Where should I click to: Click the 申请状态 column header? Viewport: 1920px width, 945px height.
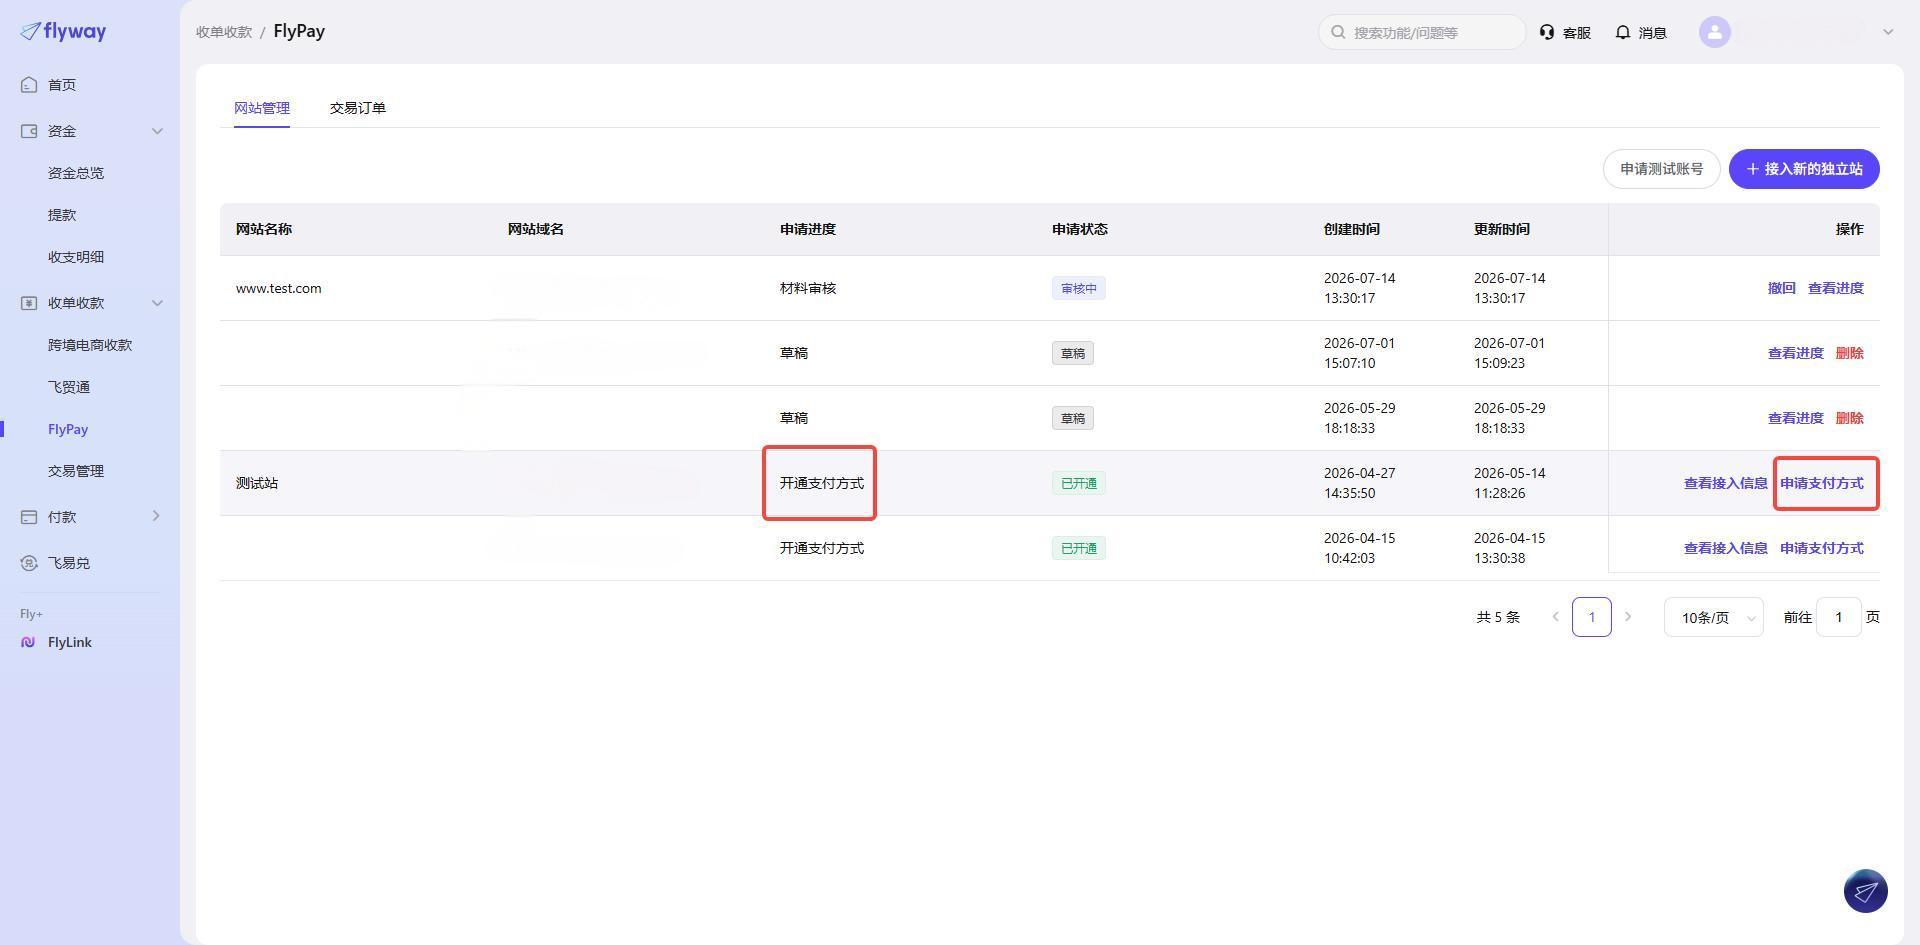(1080, 229)
